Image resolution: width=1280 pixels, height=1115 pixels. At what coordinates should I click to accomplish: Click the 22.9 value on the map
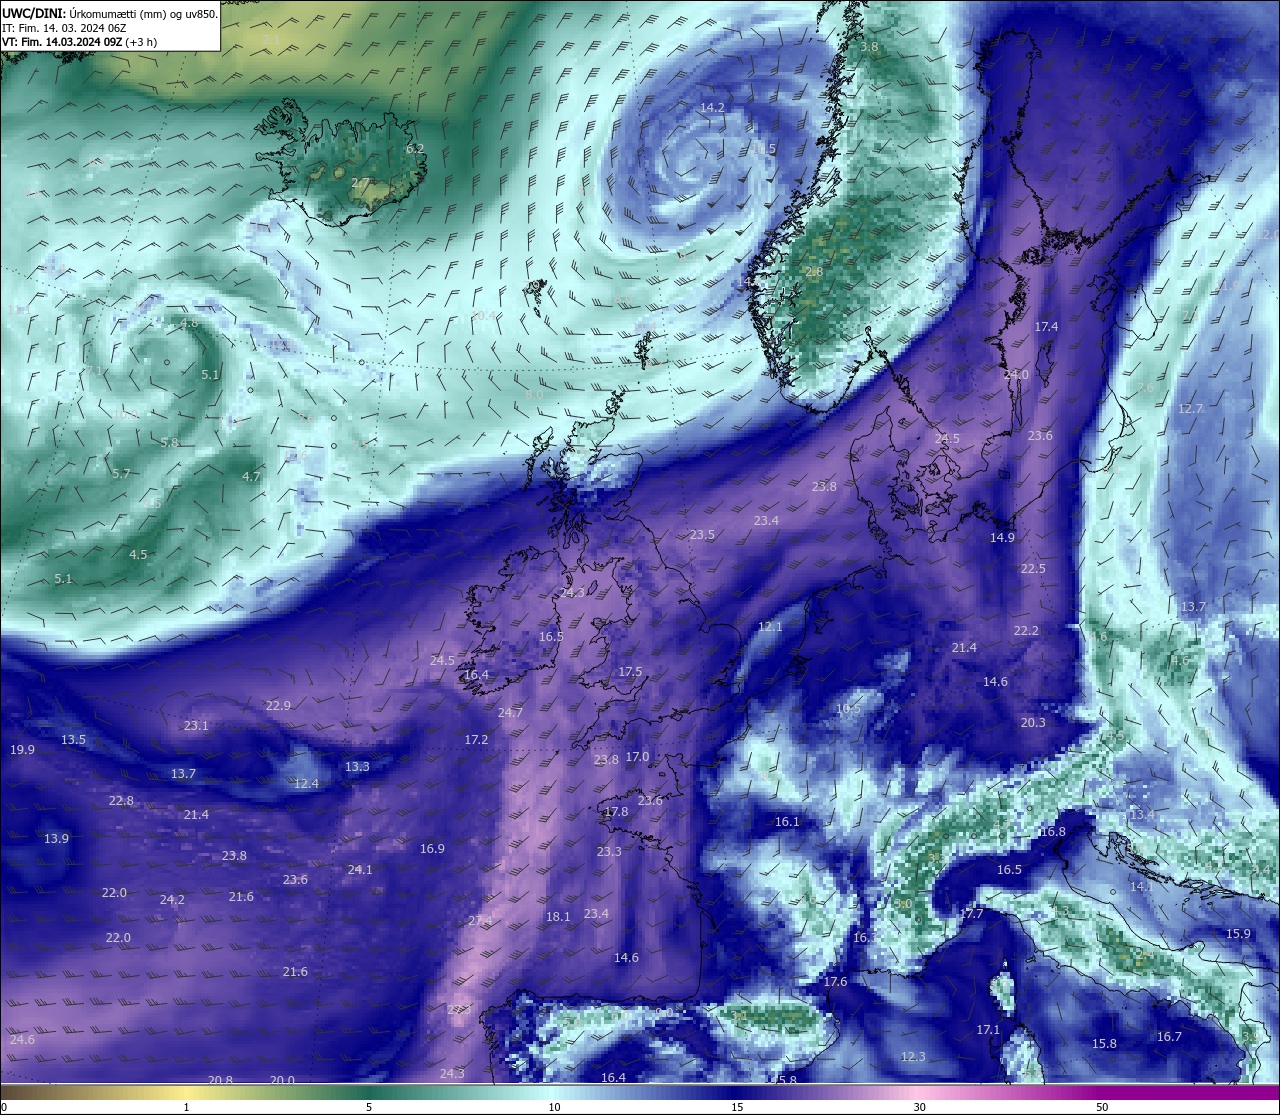click(x=278, y=706)
